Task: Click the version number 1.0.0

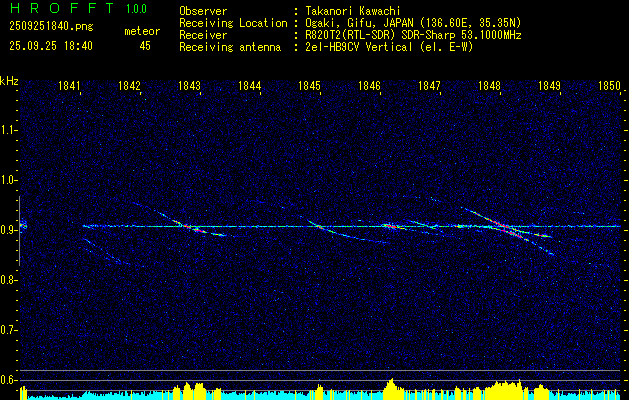Action: click(x=136, y=9)
